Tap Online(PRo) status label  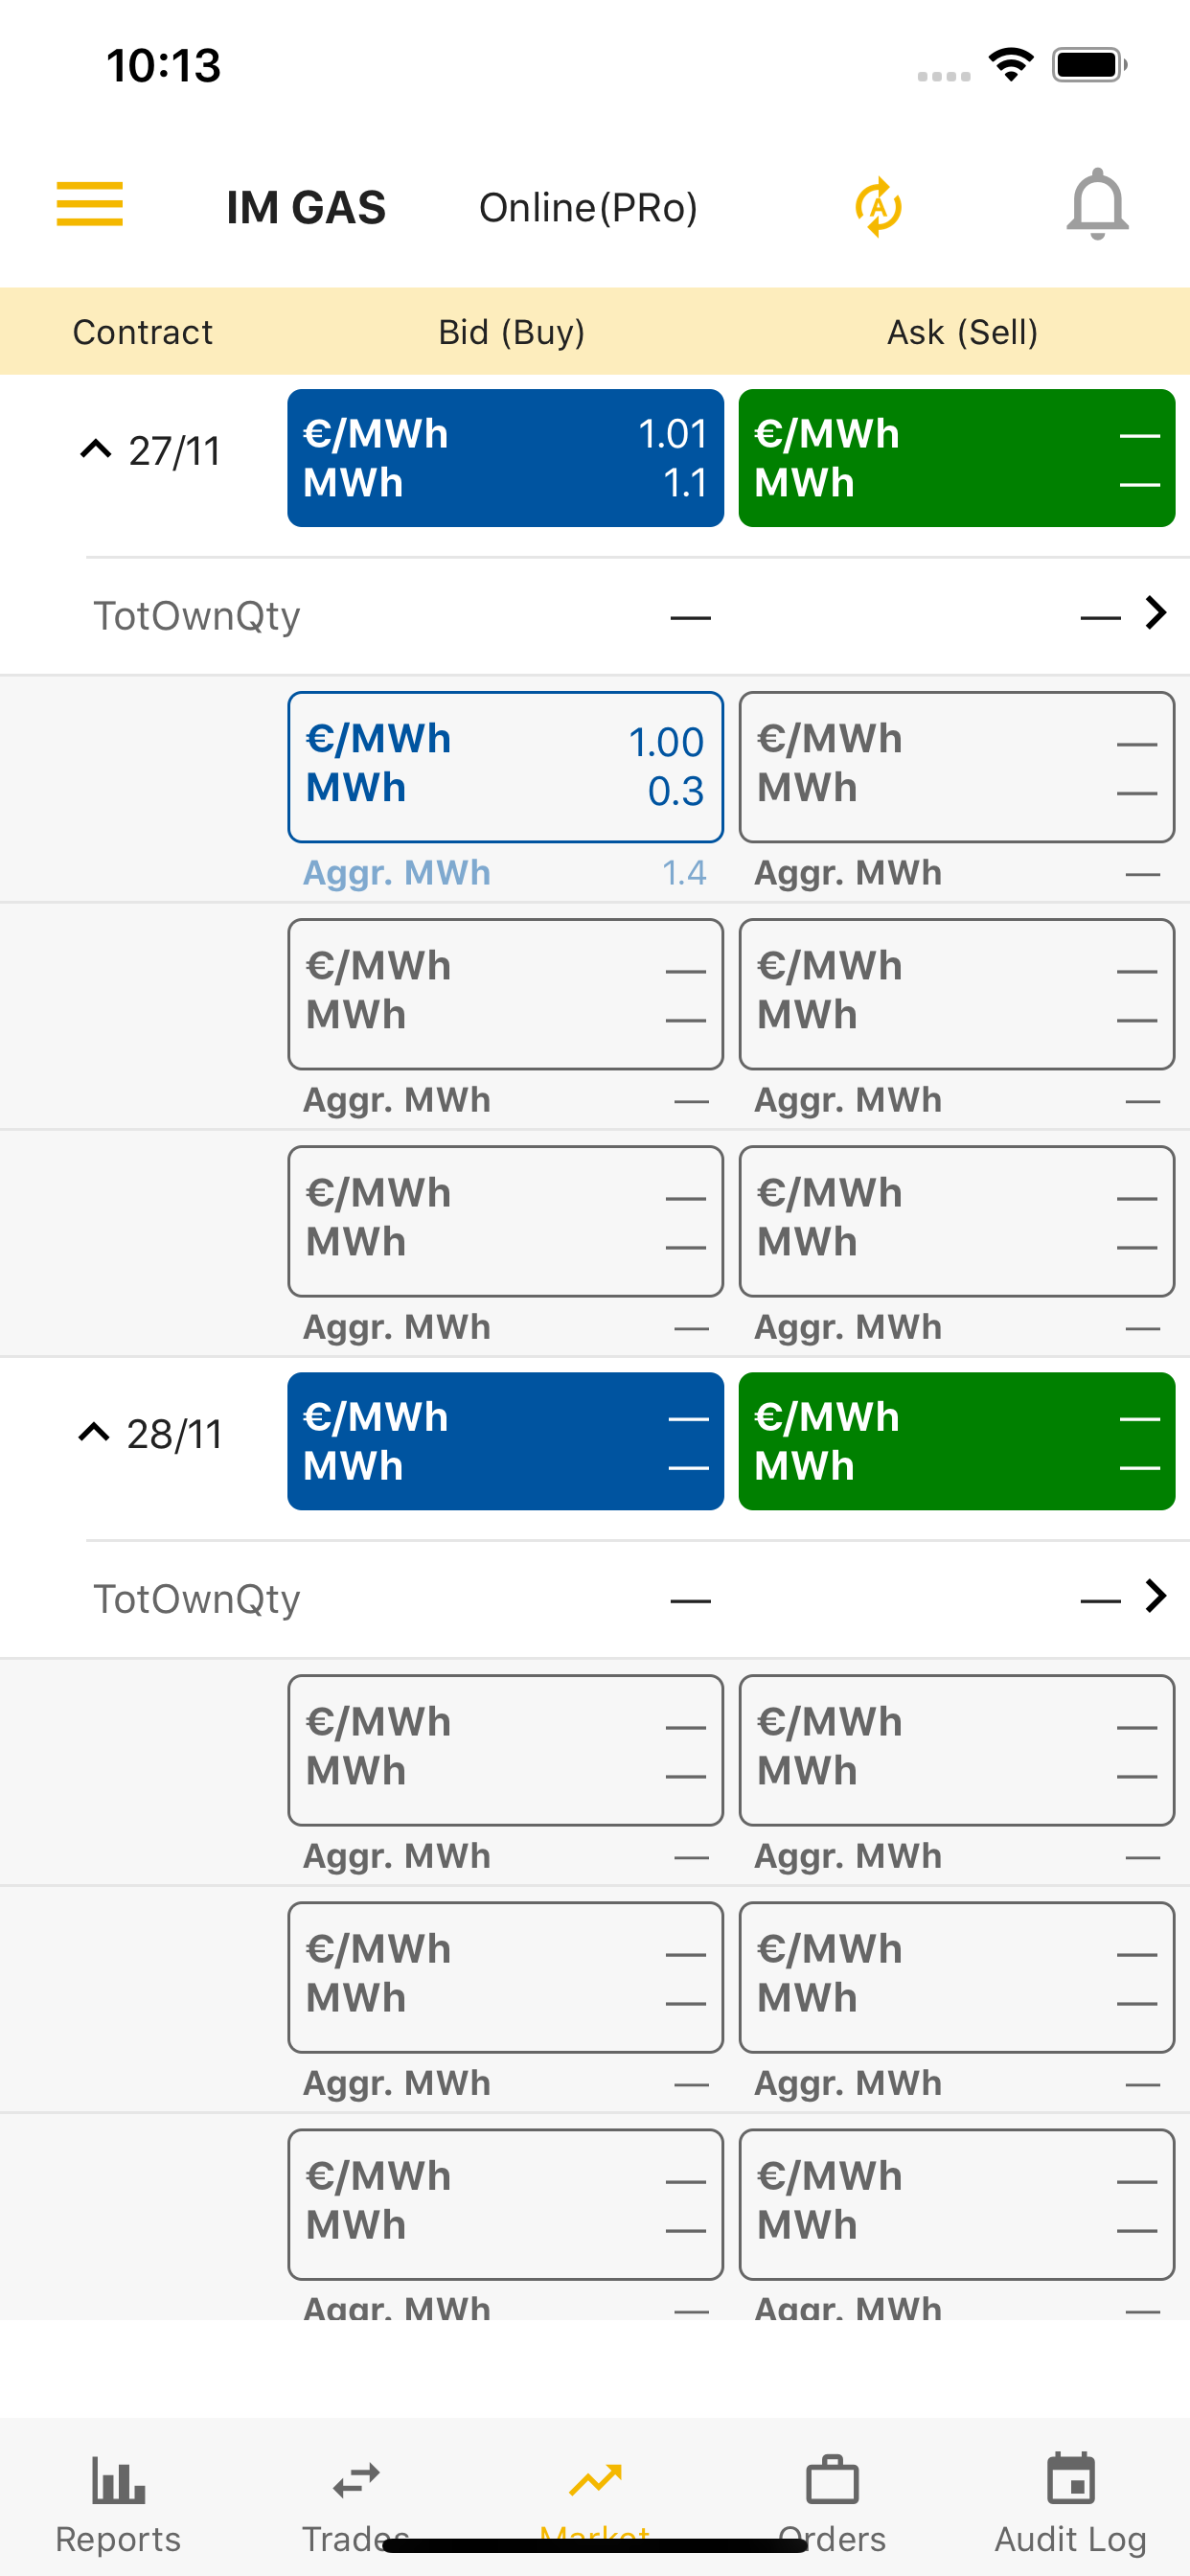tap(588, 208)
